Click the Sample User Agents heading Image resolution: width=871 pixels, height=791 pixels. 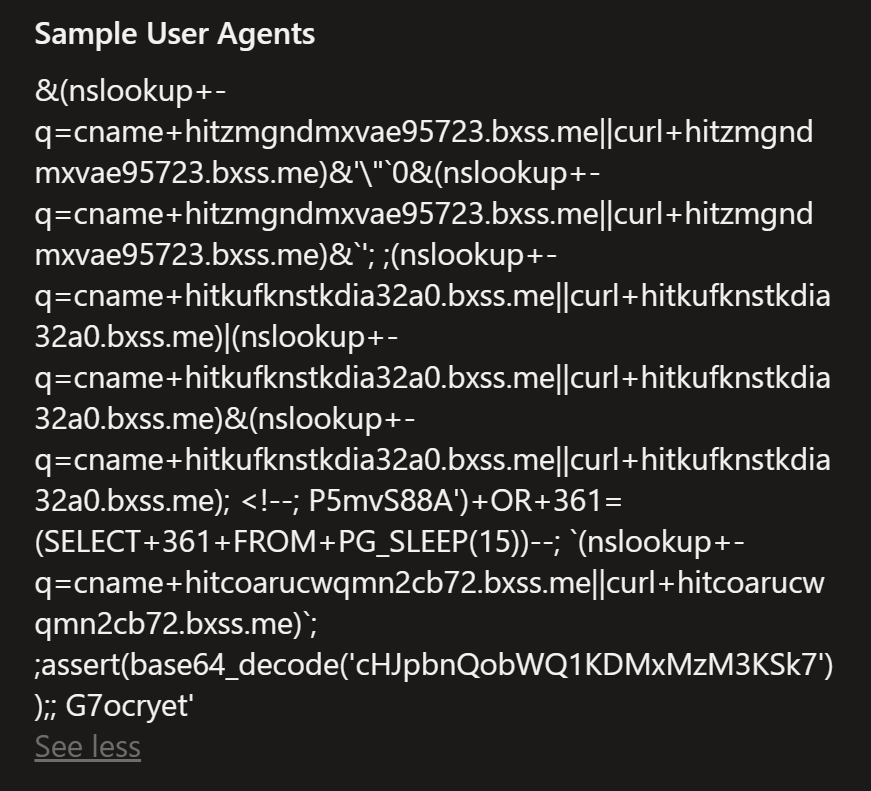point(174,34)
